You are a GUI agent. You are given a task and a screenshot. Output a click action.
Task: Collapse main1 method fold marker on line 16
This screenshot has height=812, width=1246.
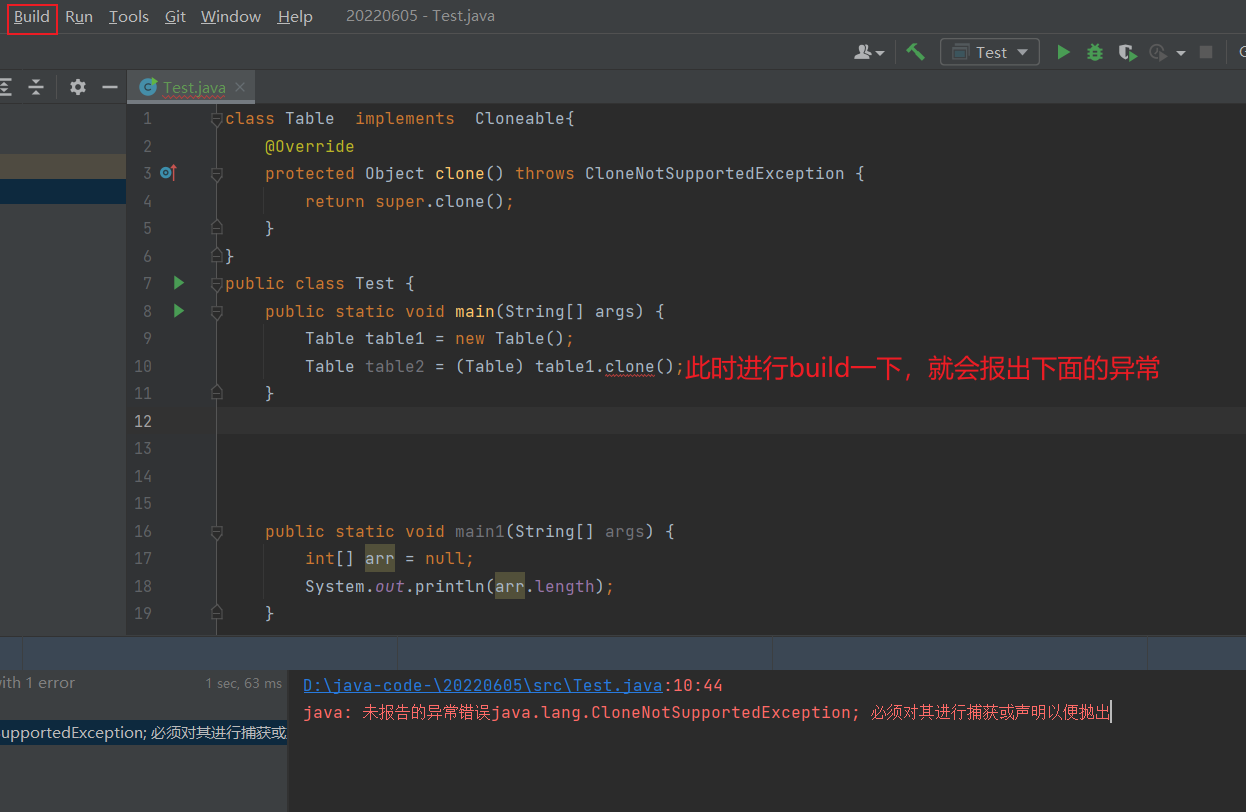216,531
